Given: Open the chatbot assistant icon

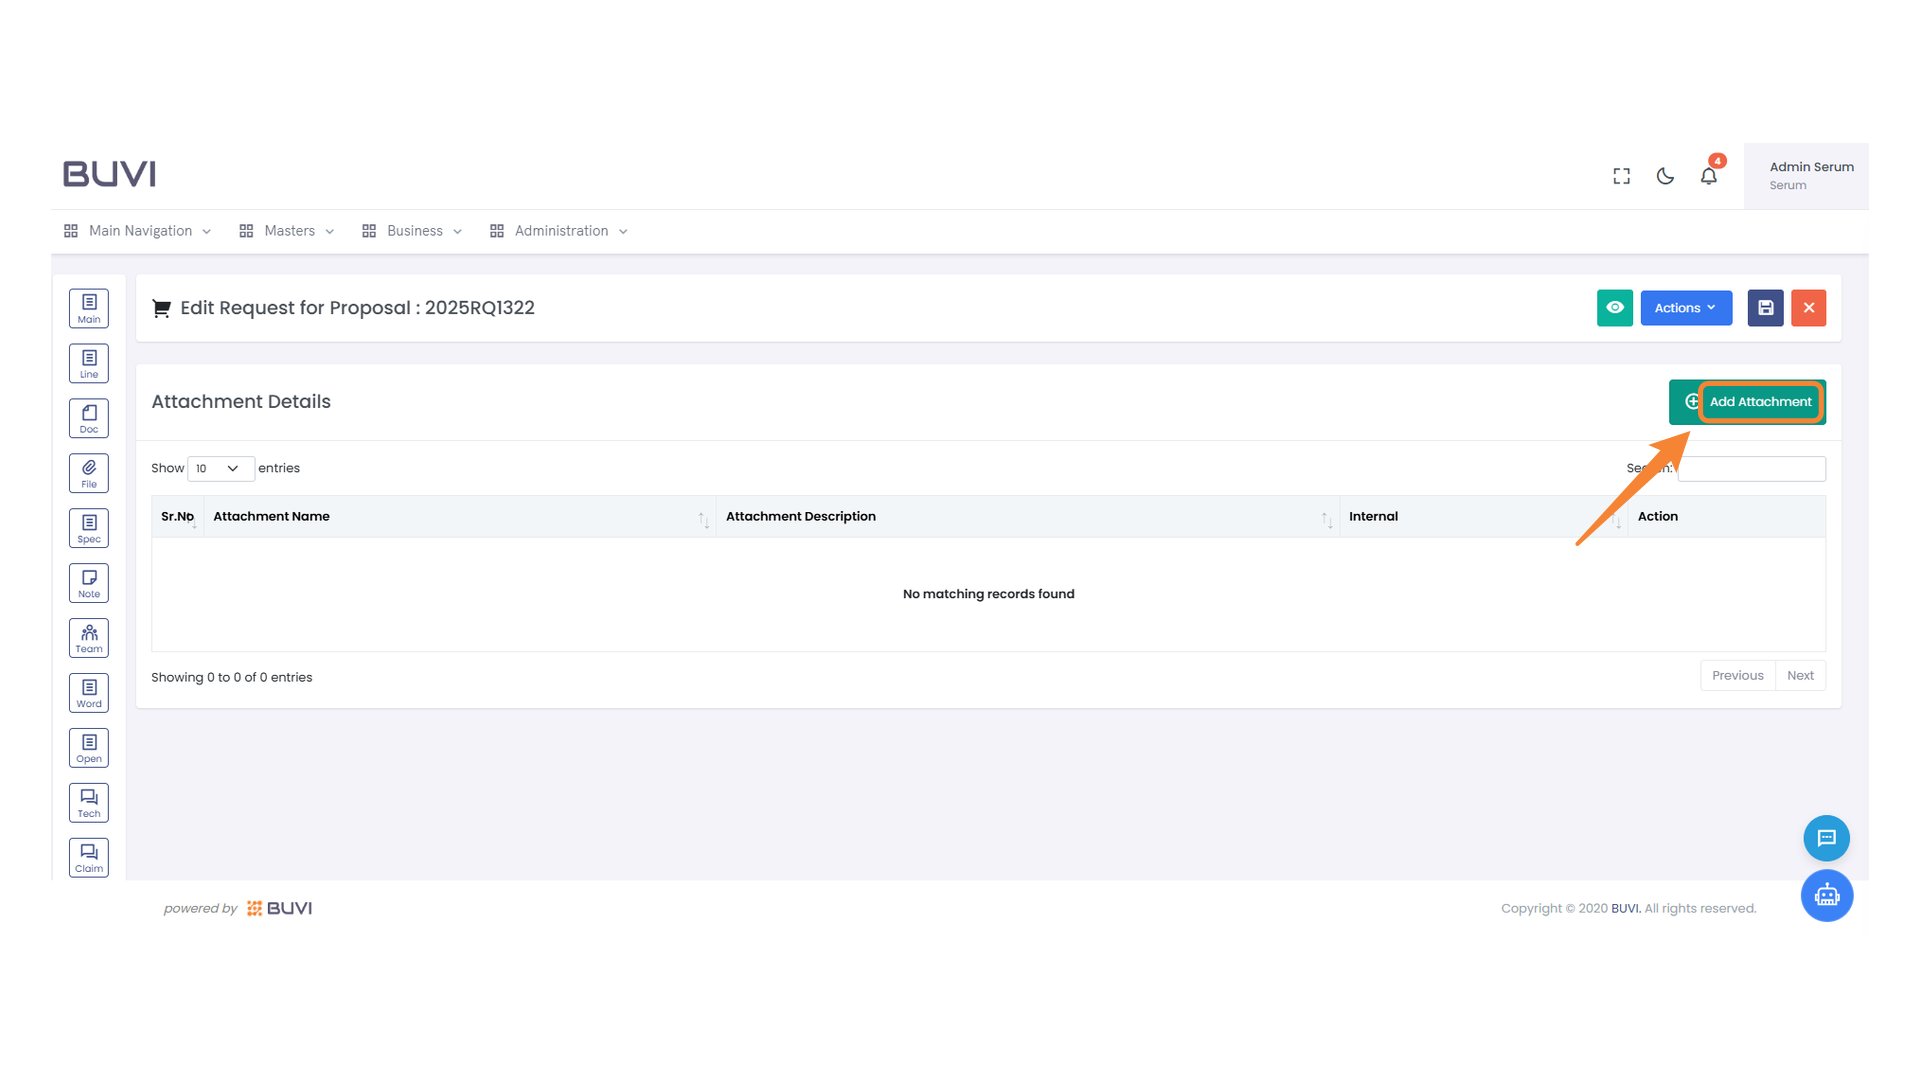Looking at the screenshot, I should [x=1827, y=896].
